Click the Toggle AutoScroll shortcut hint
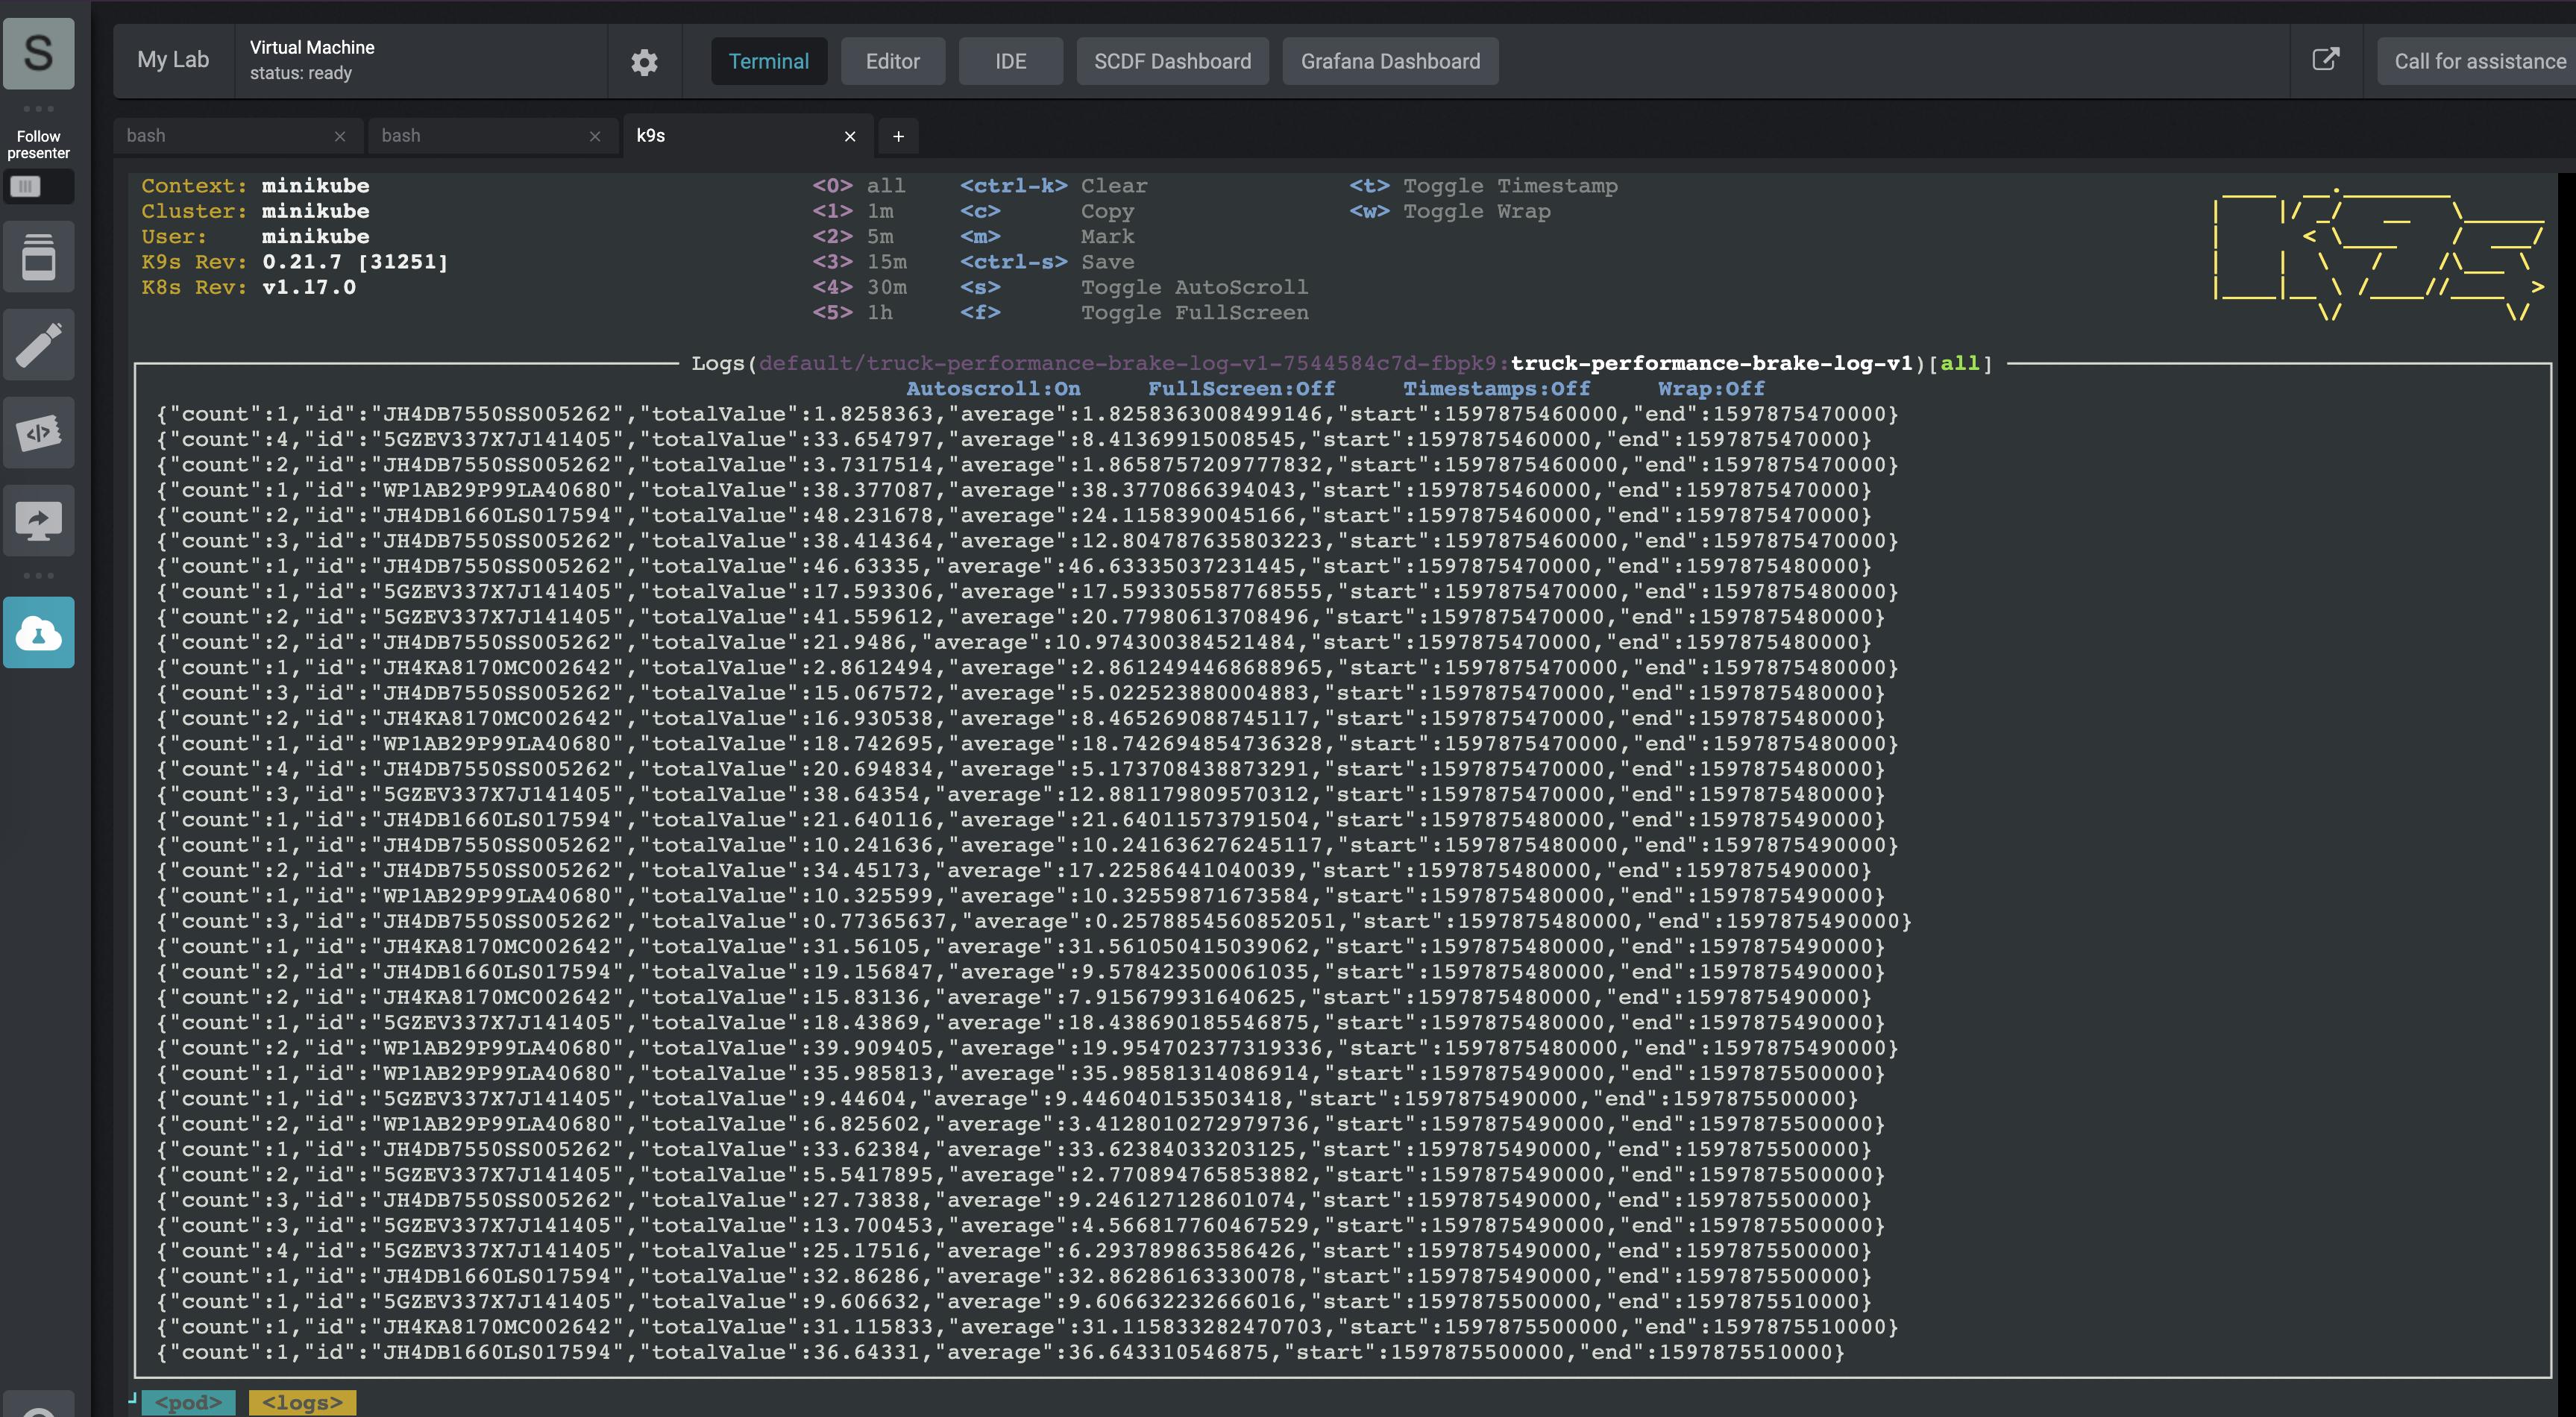Screen dimensions: 2576x1417 [x=1134, y=287]
